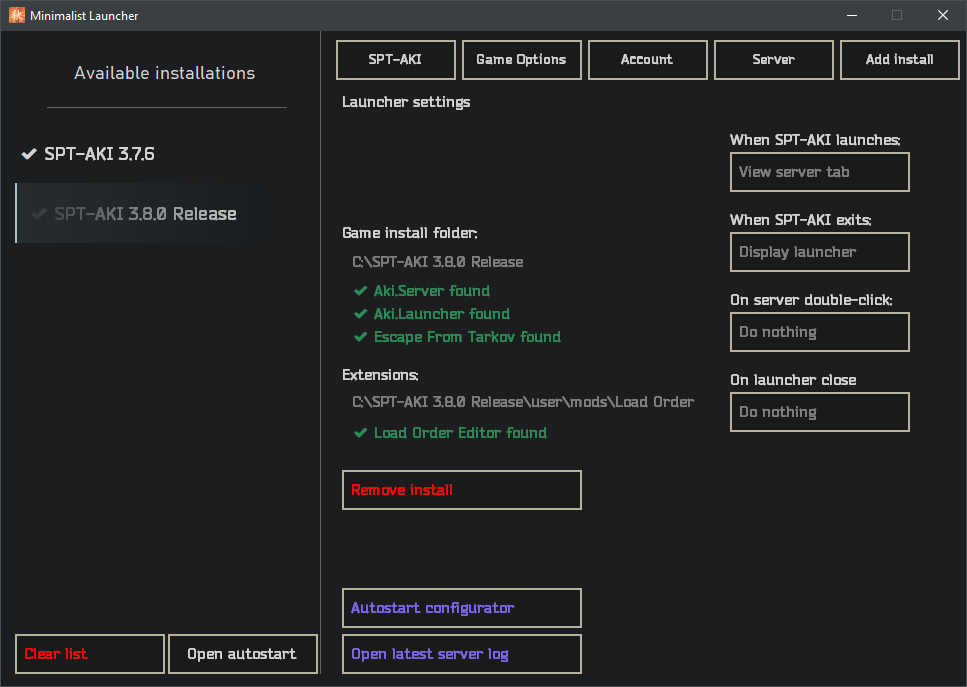The width and height of the screenshot is (967, 687).
Task: Click the Load Order Editor found status text
Action: tap(460, 433)
